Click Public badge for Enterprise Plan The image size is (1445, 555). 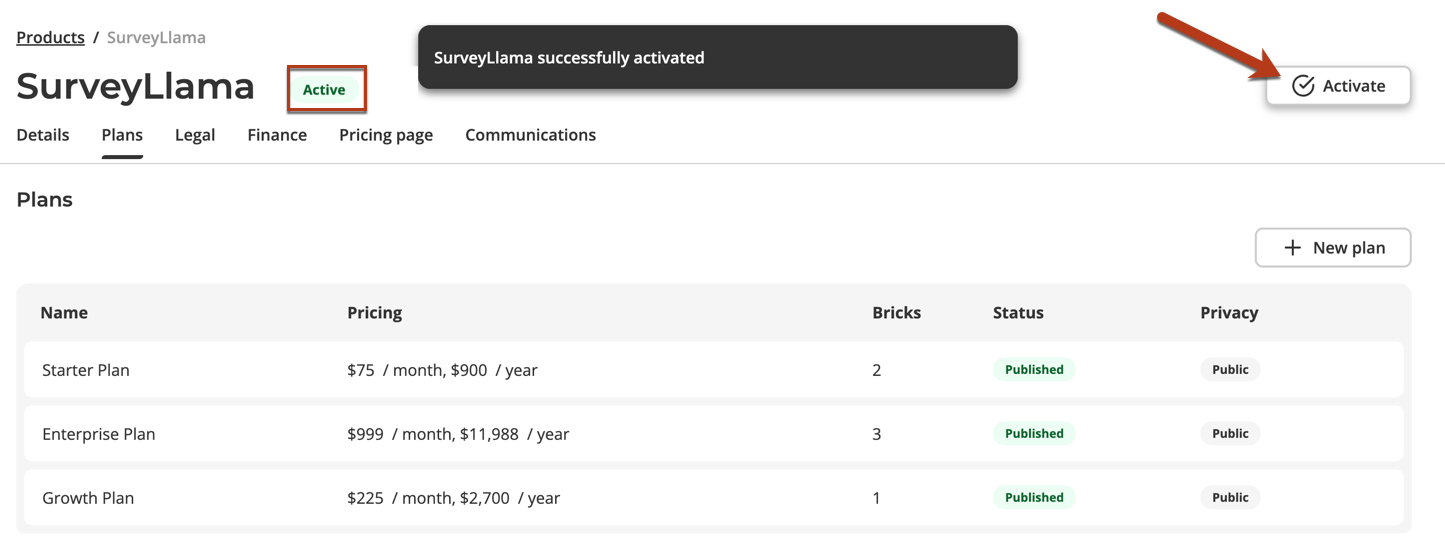click(x=1230, y=434)
